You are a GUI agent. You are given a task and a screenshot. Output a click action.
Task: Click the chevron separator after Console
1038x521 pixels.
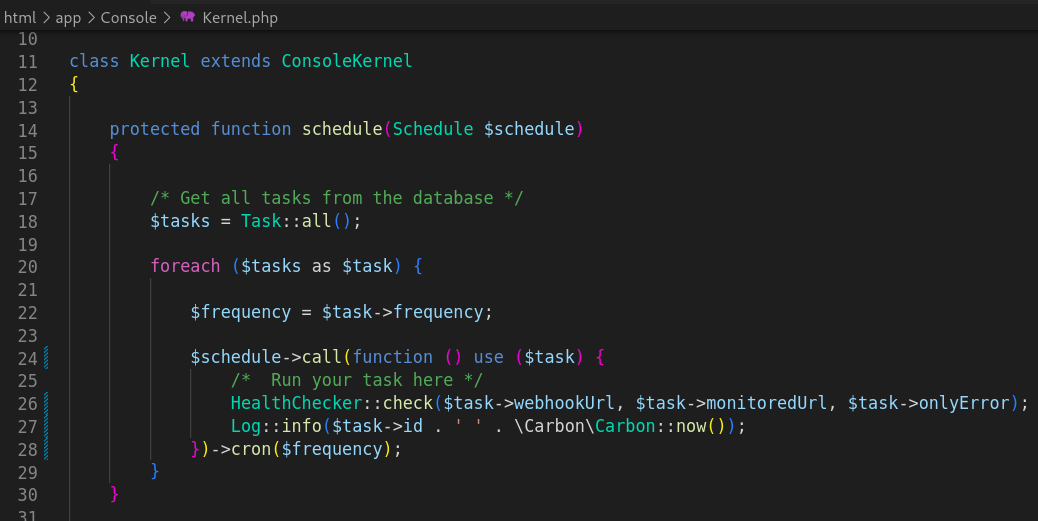(x=166, y=18)
